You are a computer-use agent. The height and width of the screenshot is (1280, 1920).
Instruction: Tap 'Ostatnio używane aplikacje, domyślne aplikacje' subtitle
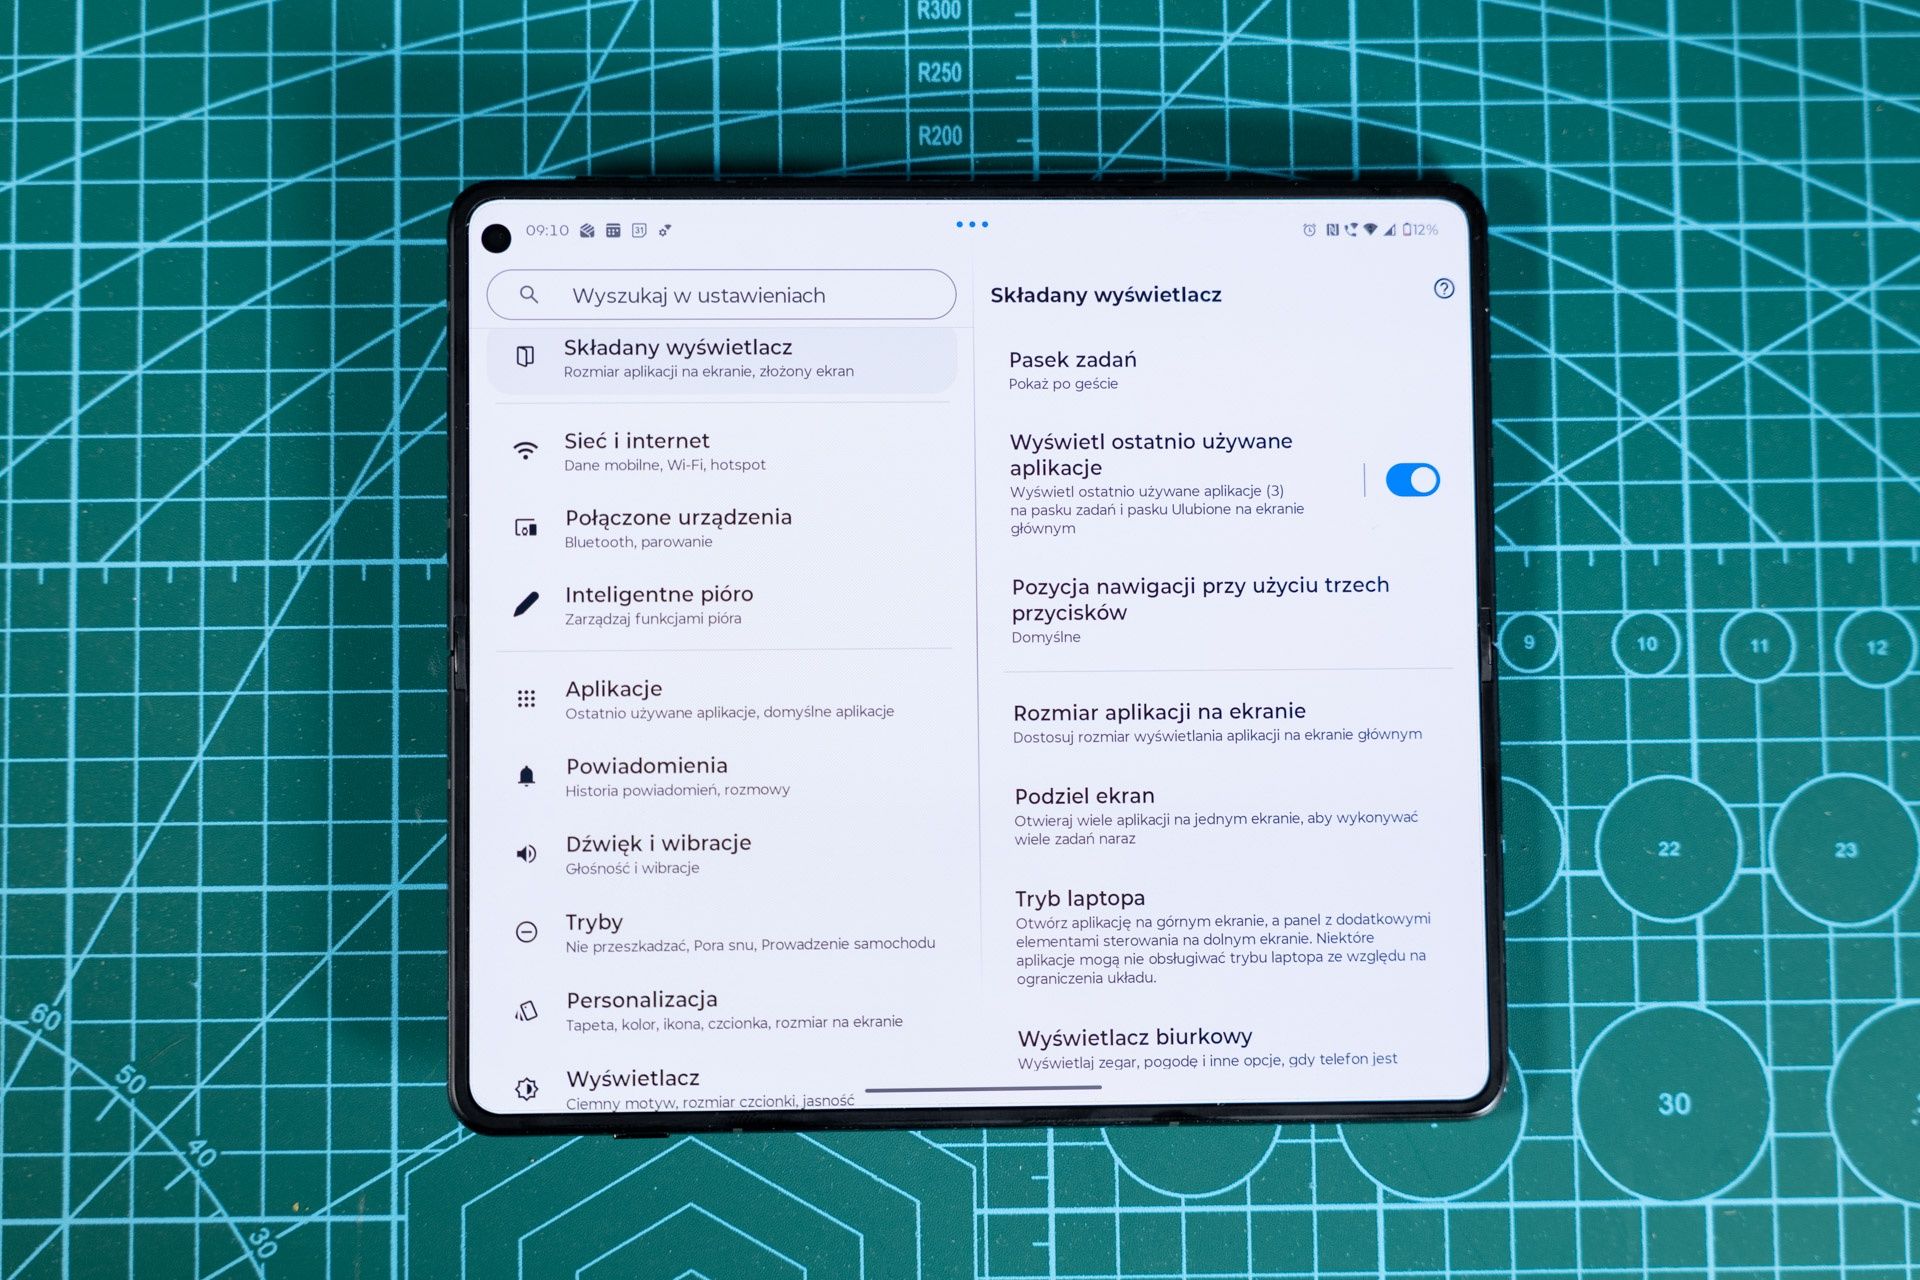730,712
